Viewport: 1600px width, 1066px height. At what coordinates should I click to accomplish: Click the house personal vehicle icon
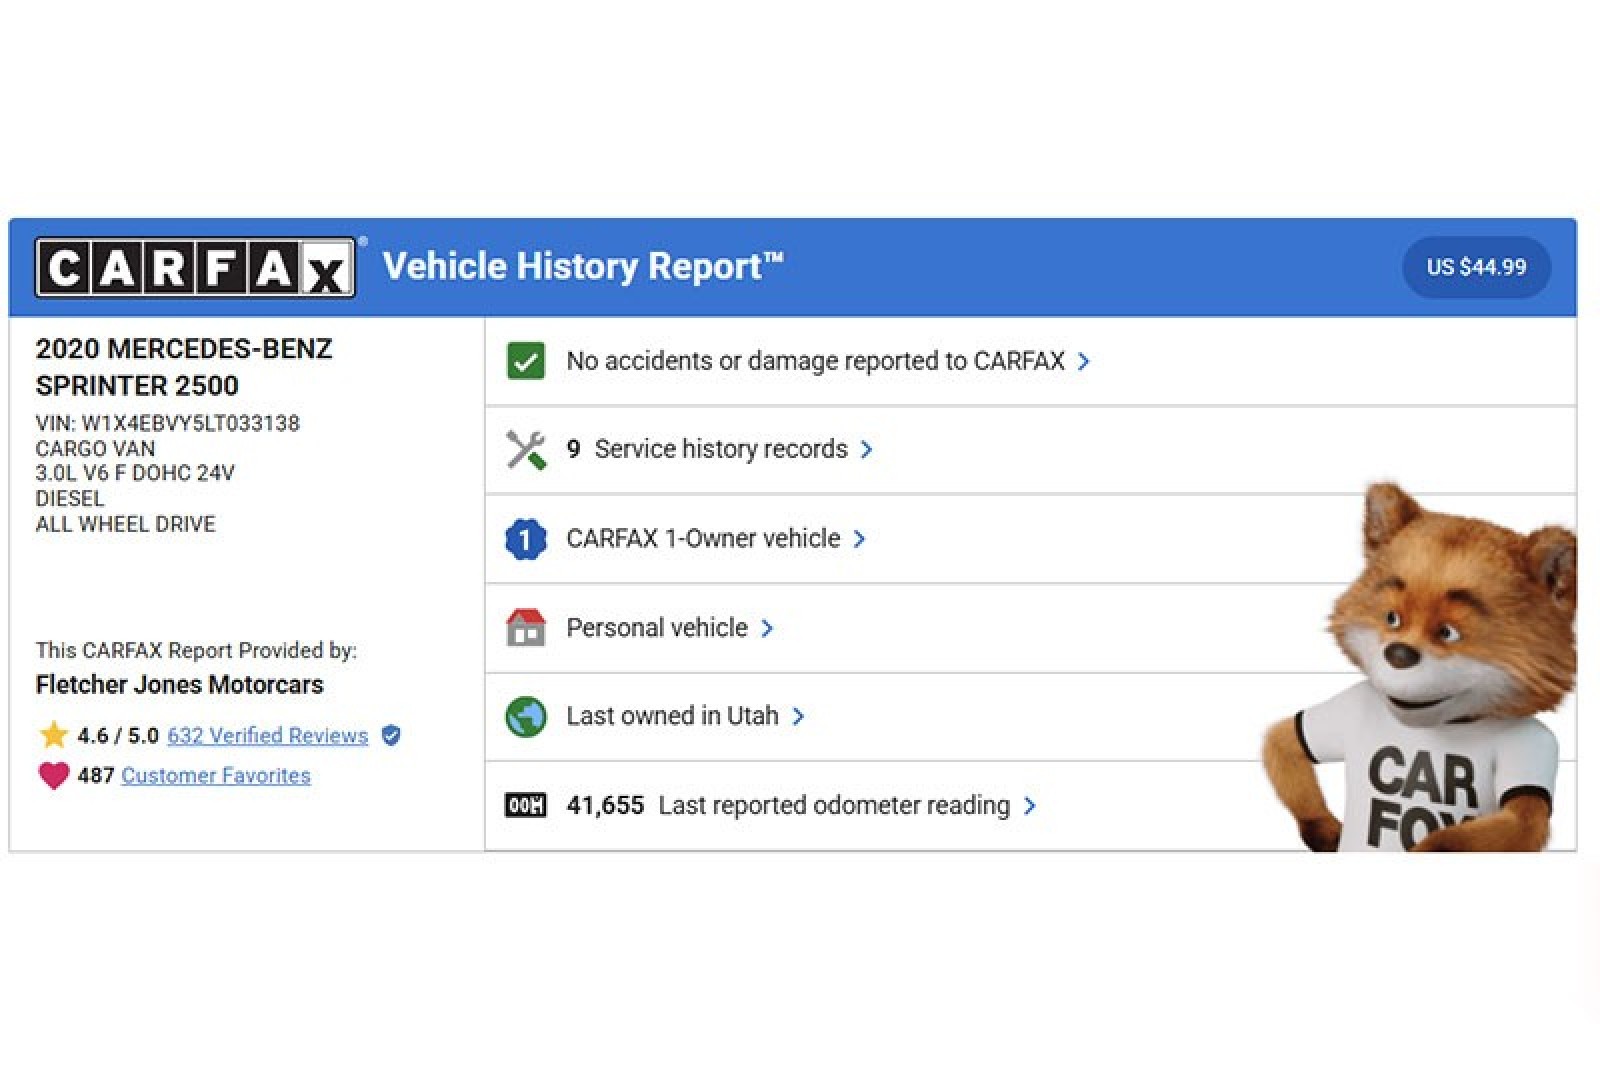pos(526,628)
